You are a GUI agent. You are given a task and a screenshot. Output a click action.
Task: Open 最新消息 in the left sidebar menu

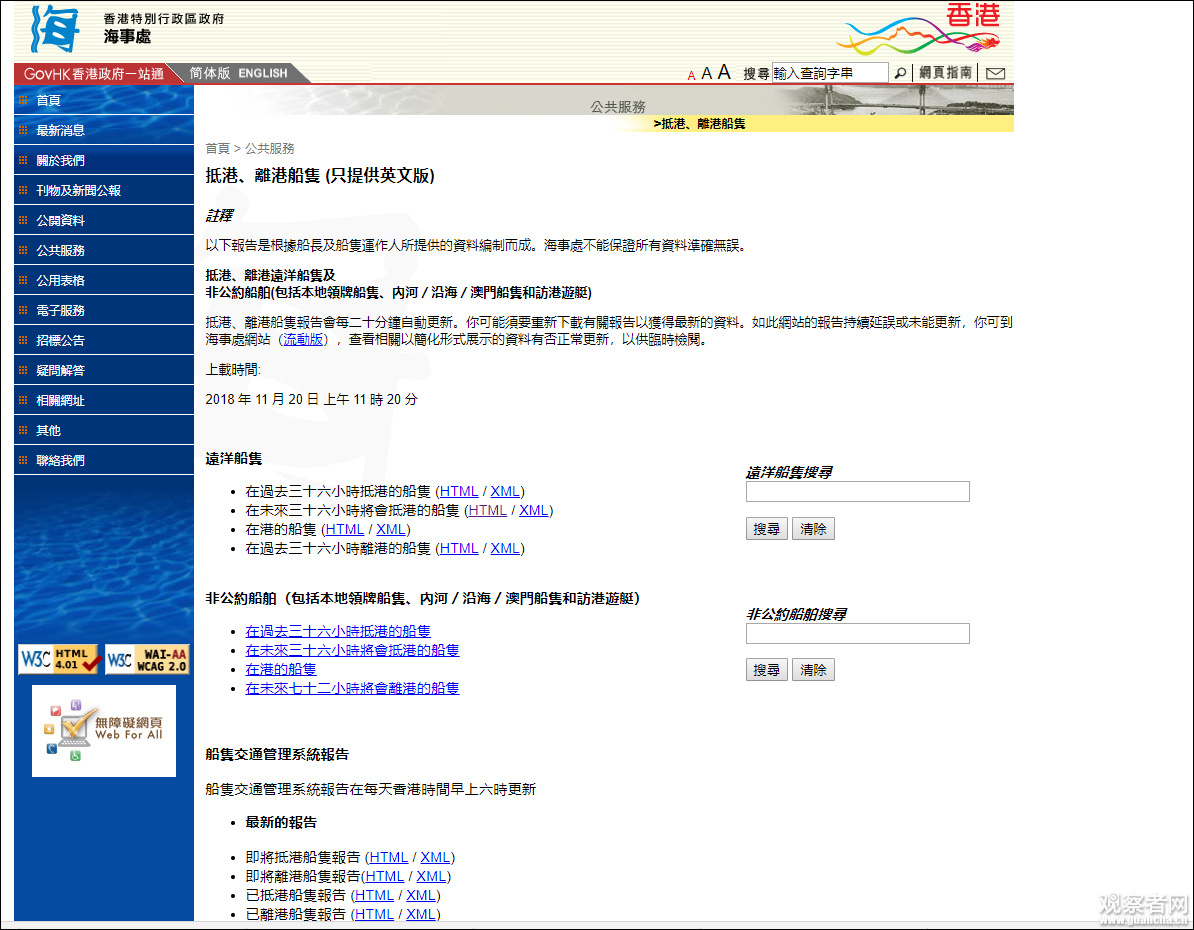coord(61,130)
